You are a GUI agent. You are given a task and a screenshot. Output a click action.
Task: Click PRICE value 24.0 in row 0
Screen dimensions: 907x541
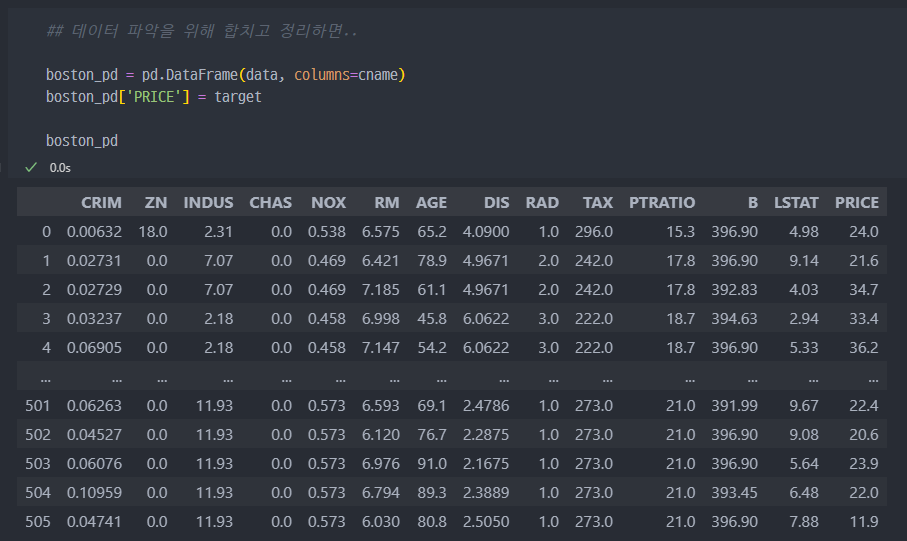point(864,231)
